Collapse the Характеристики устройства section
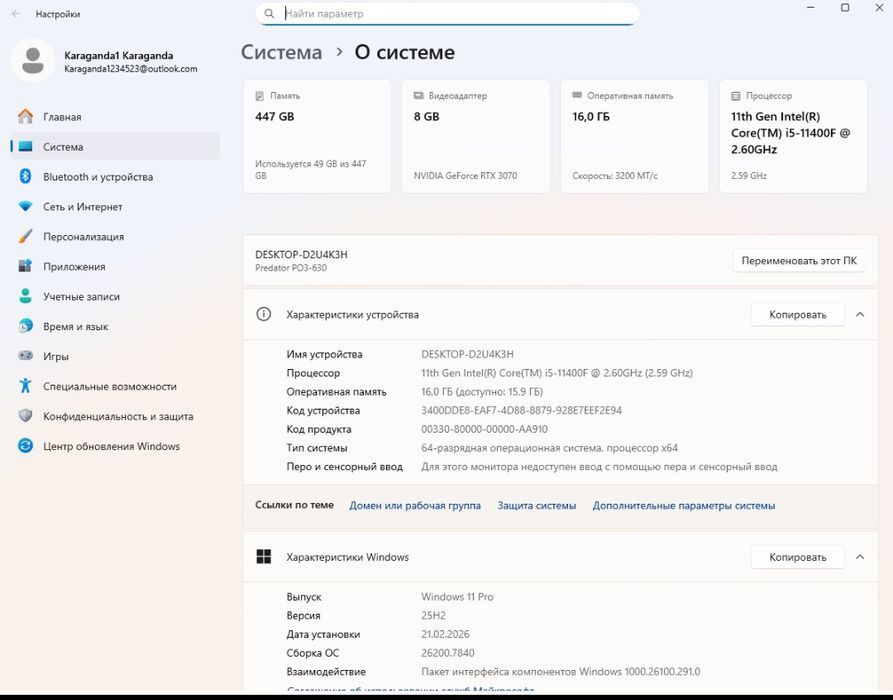The width and height of the screenshot is (893, 700). [860, 315]
